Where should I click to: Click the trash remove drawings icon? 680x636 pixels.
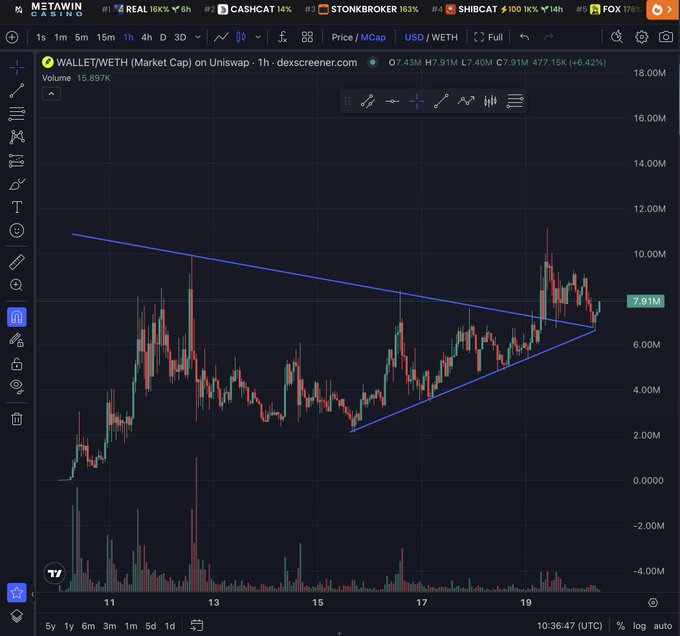point(17,419)
